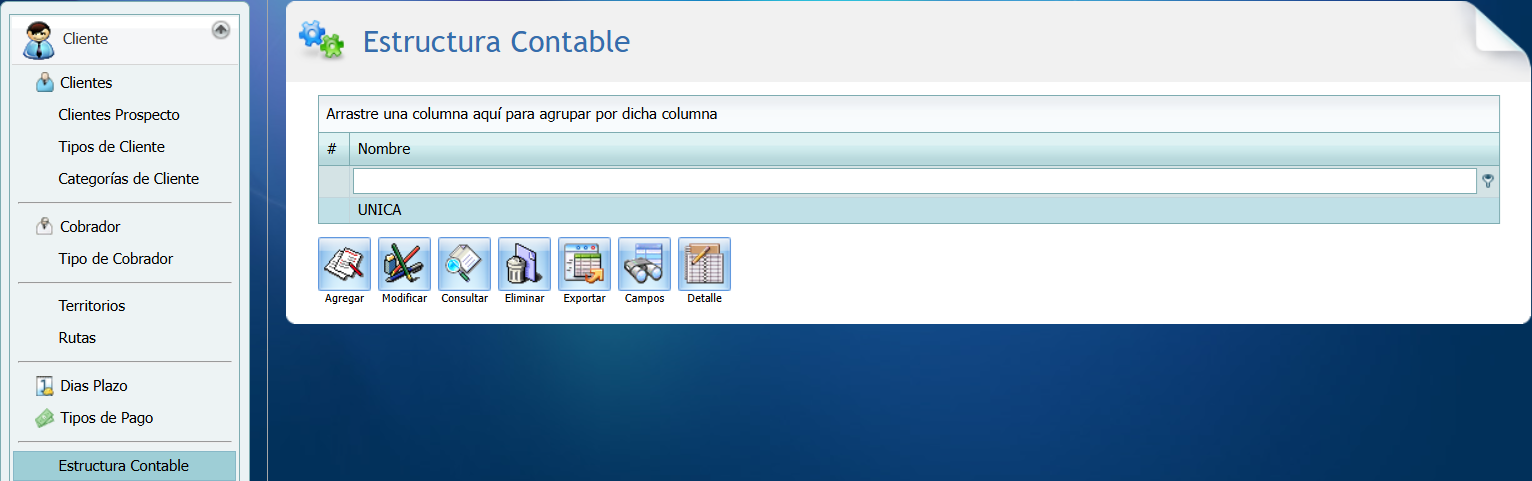Click the Cliente panel header title
Image resolution: width=1532 pixels, height=481 pixels.
pyautogui.click(x=85, y=39)
